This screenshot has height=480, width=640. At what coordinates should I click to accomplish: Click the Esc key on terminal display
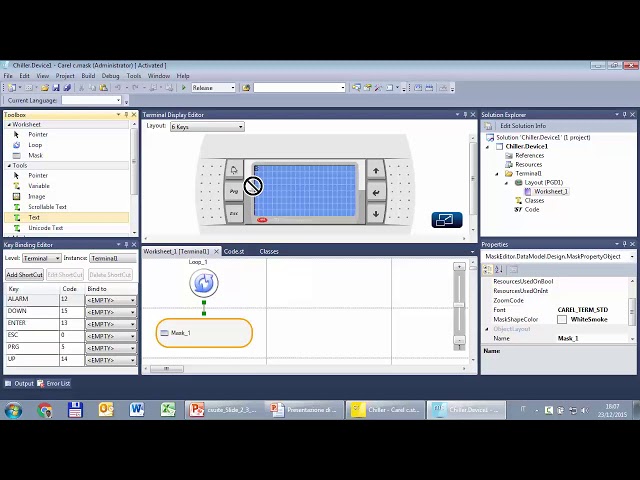point(234,213)
